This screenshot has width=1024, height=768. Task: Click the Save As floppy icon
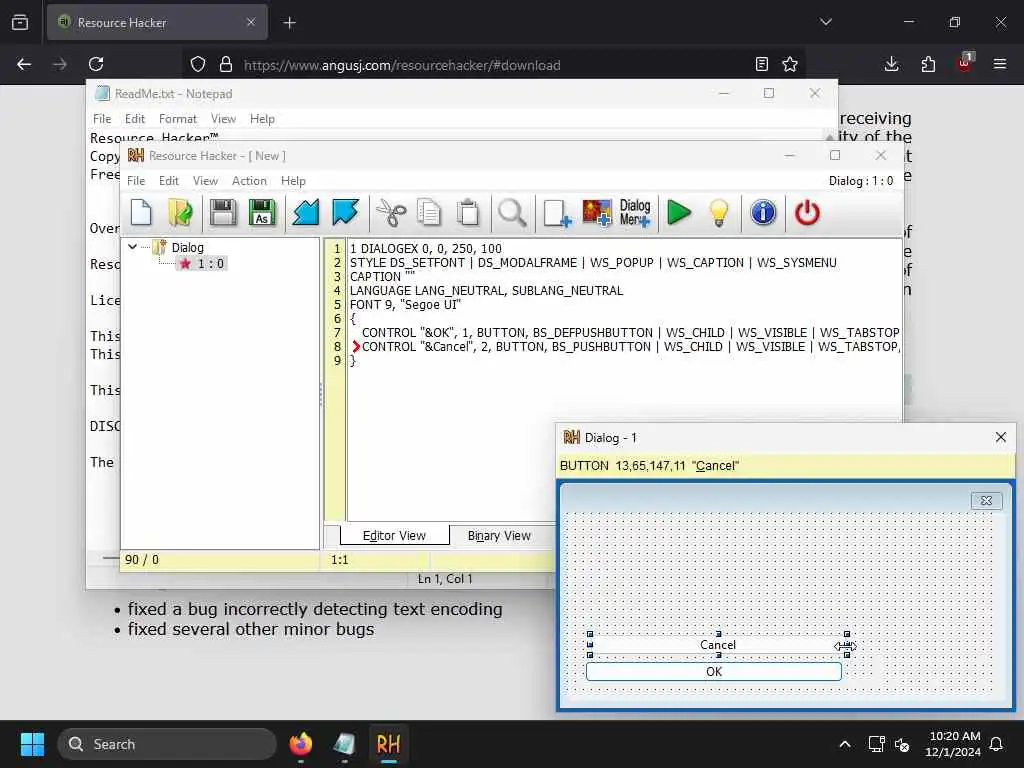coord(262,213)
